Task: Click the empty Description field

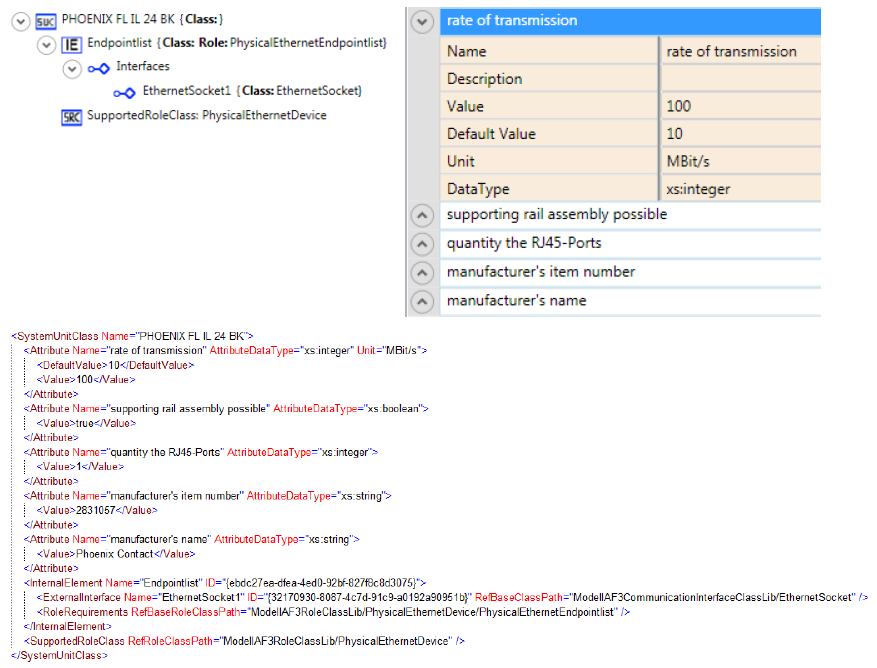Action: 740,79
